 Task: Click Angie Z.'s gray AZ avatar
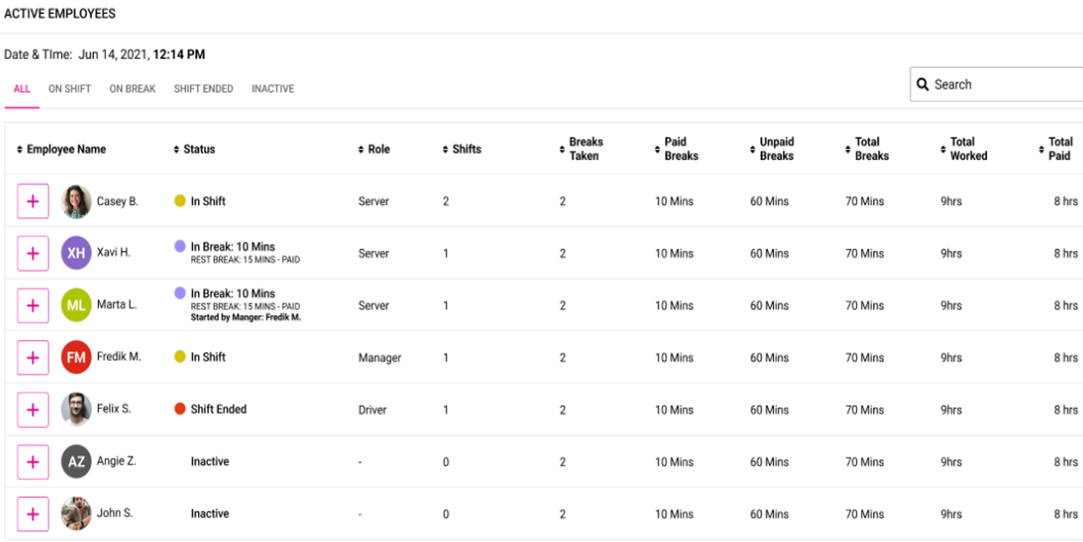point(76,461)
